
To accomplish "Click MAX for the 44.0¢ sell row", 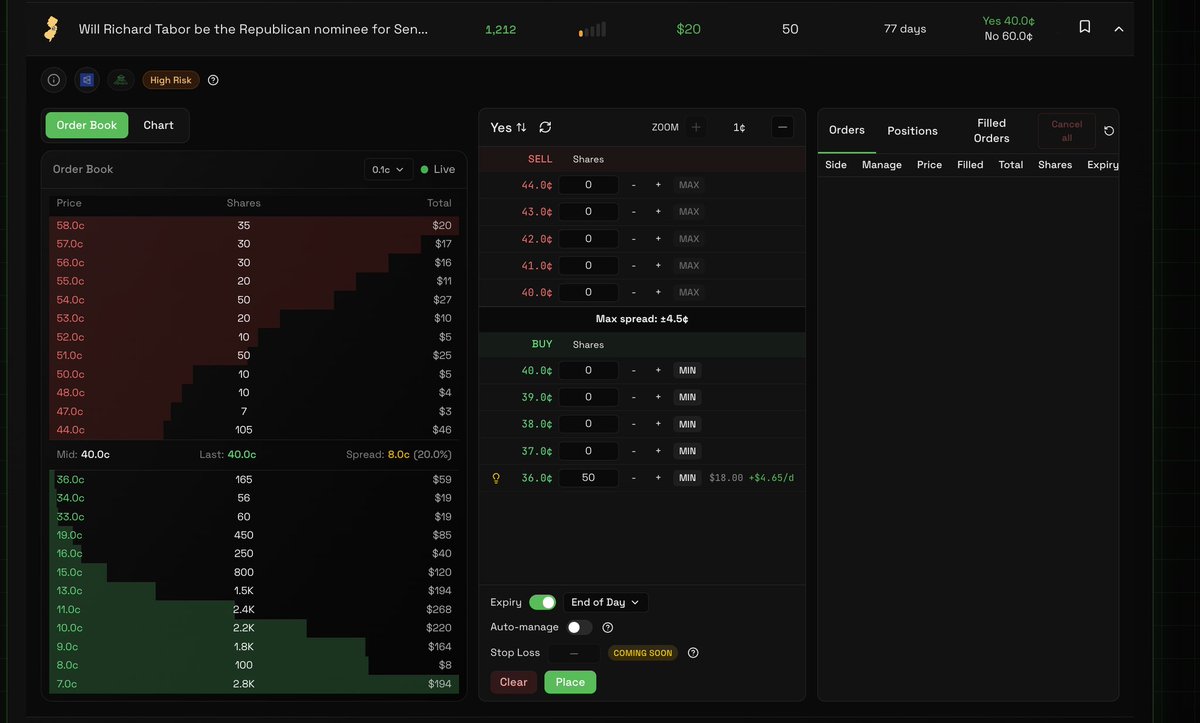I will (x=689, y=185).
